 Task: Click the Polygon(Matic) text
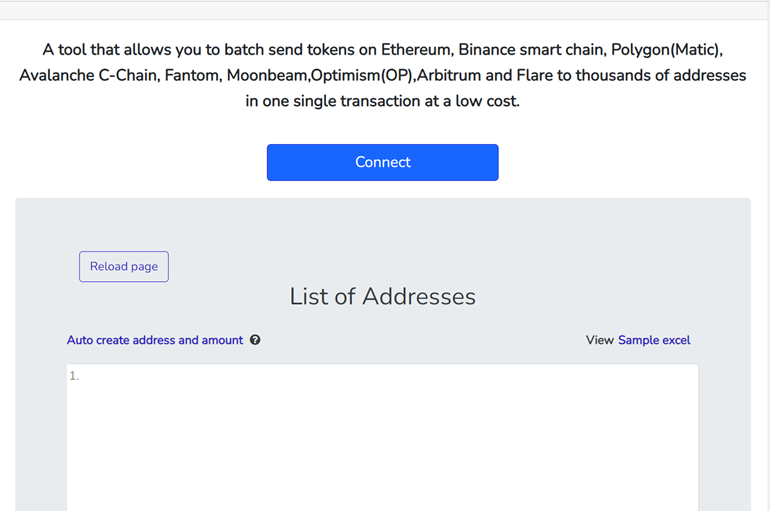[x=665, y=50]
